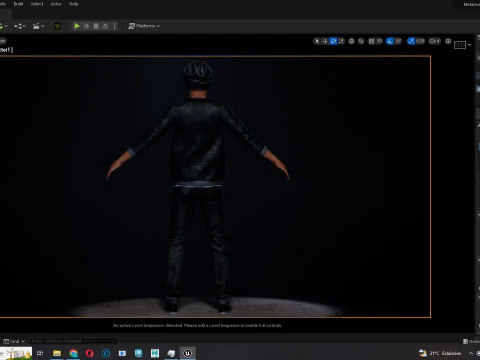Open the Cinematics clapperboard dropdown
The image size is (480, 360).
[38, 26]
